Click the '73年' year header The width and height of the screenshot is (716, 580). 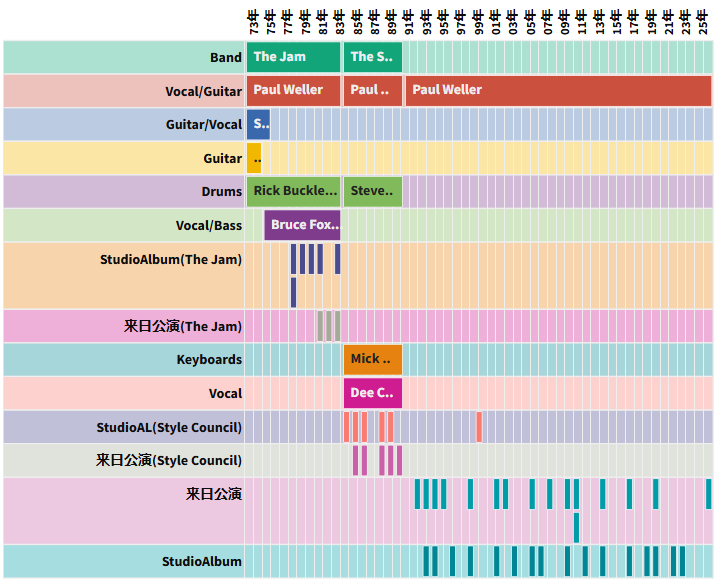coord(254,20)
